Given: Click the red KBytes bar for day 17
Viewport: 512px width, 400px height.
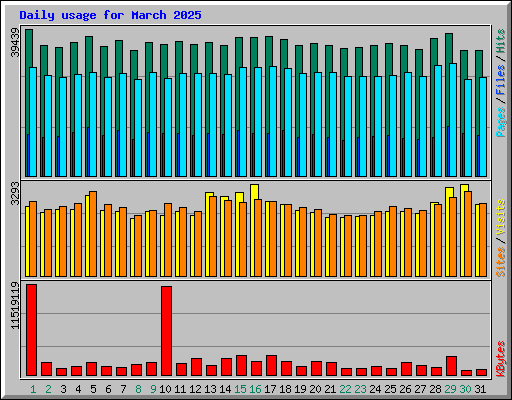Looking at the screenshot, I should pyautogui.click(x=271, y=366).
